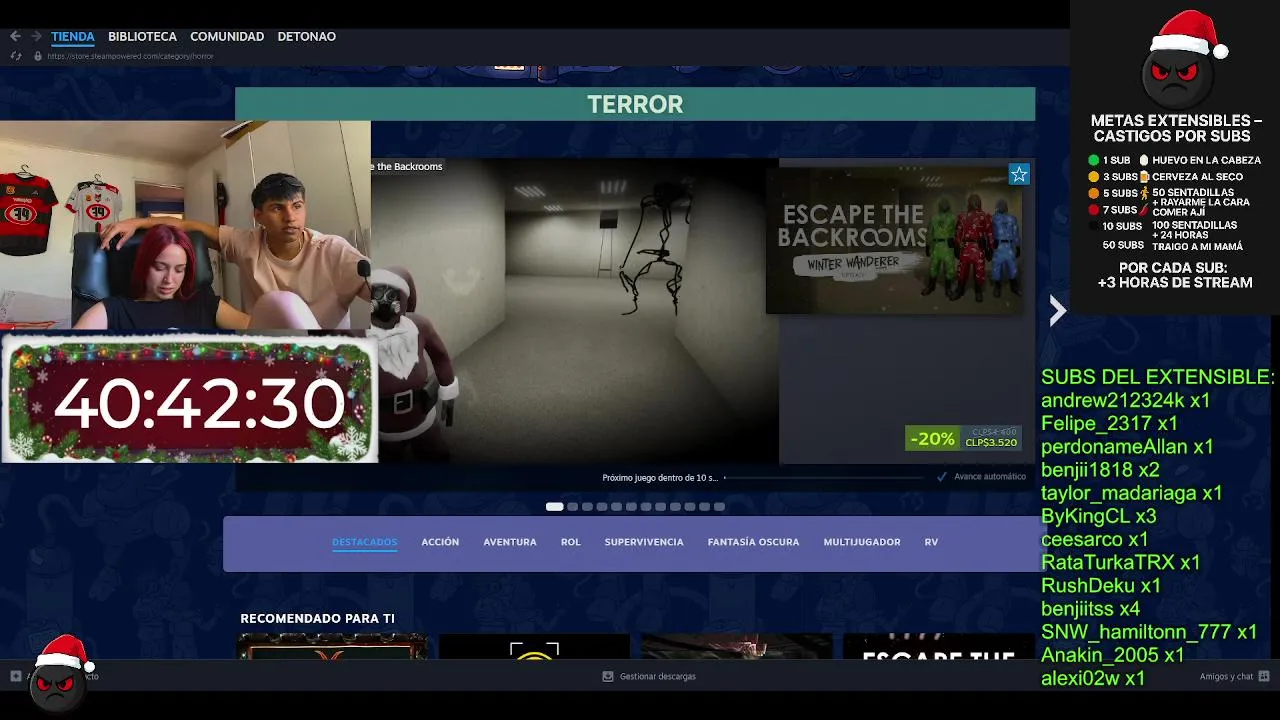
Task: Switch to the MULTIJUGADOR tab
Action: coord(862,542)
